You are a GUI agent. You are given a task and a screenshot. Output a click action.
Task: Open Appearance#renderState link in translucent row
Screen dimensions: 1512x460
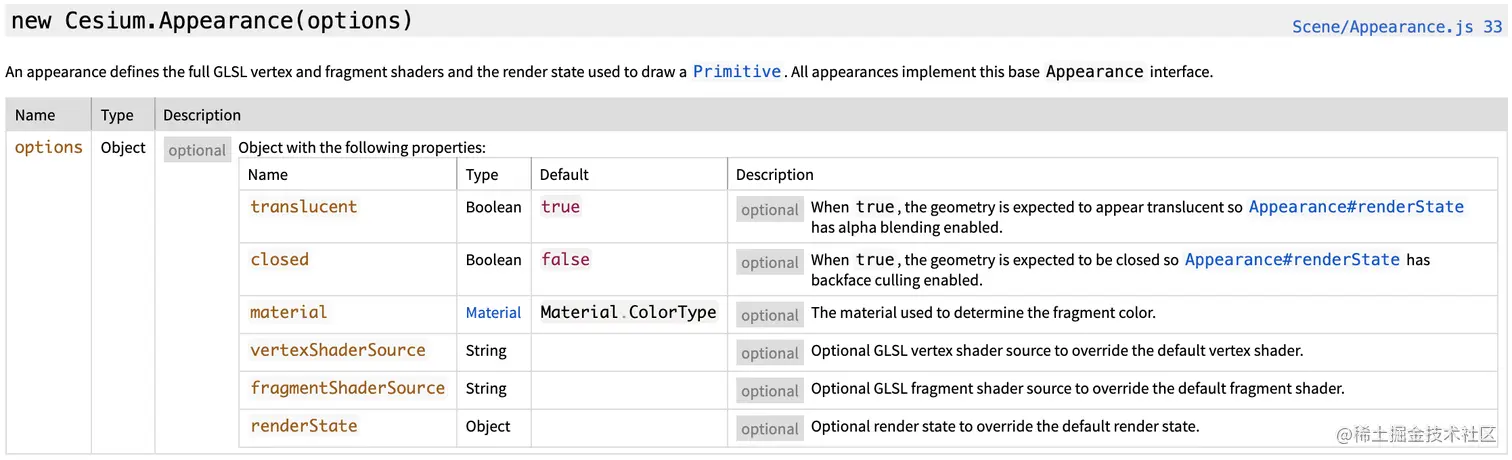1355,207
